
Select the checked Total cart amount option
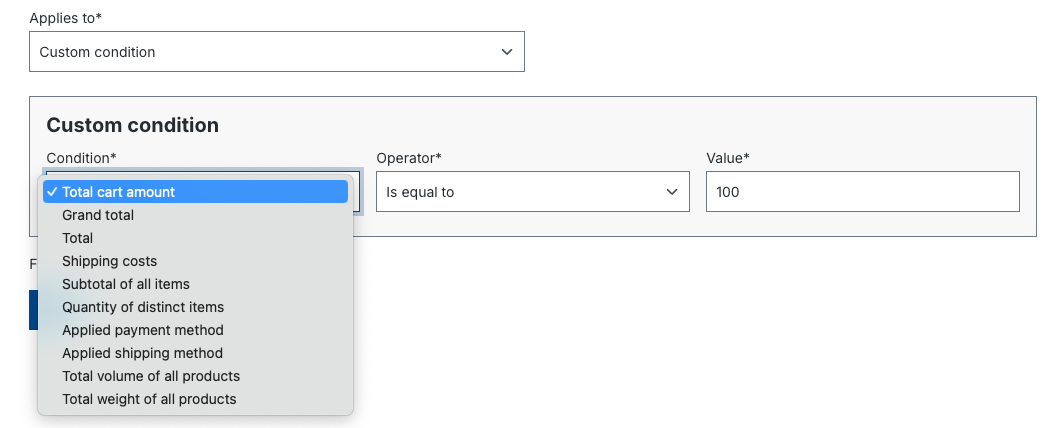[118, 192]
